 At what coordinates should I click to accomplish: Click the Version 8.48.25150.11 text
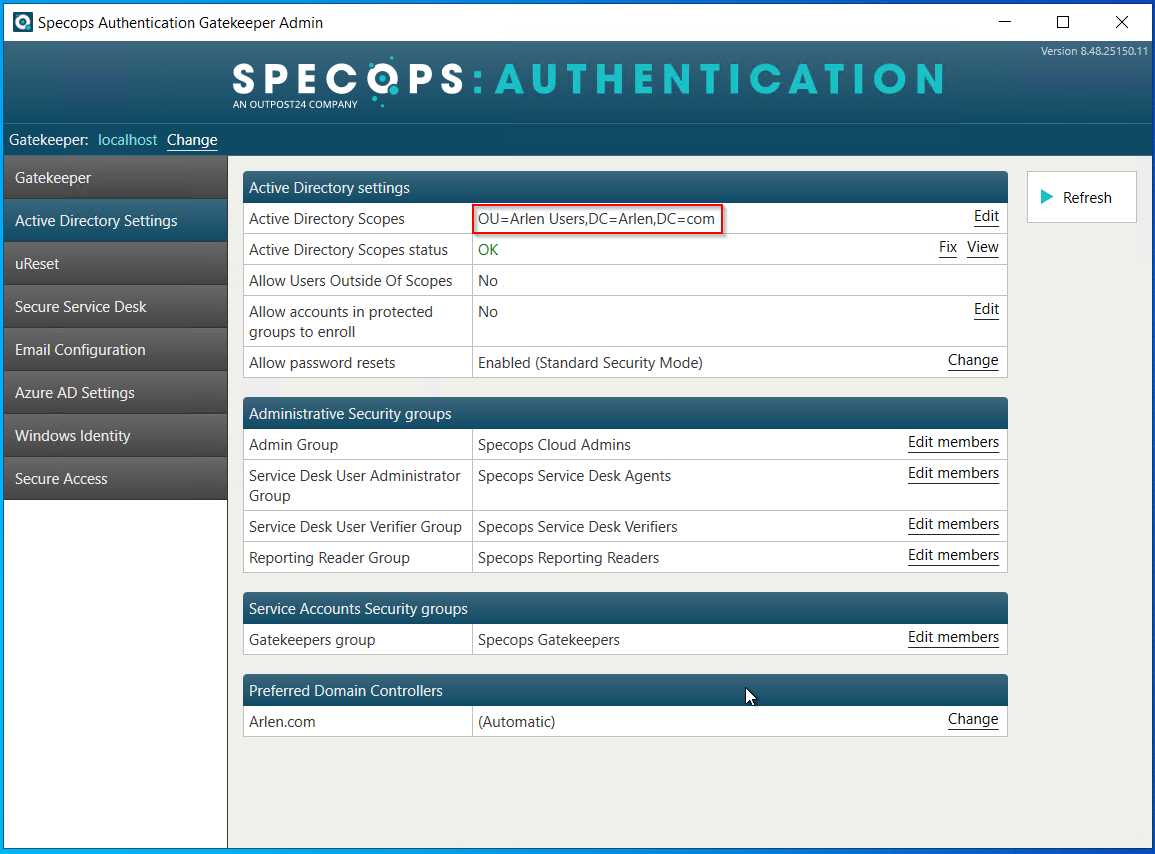pos(1094,51)
